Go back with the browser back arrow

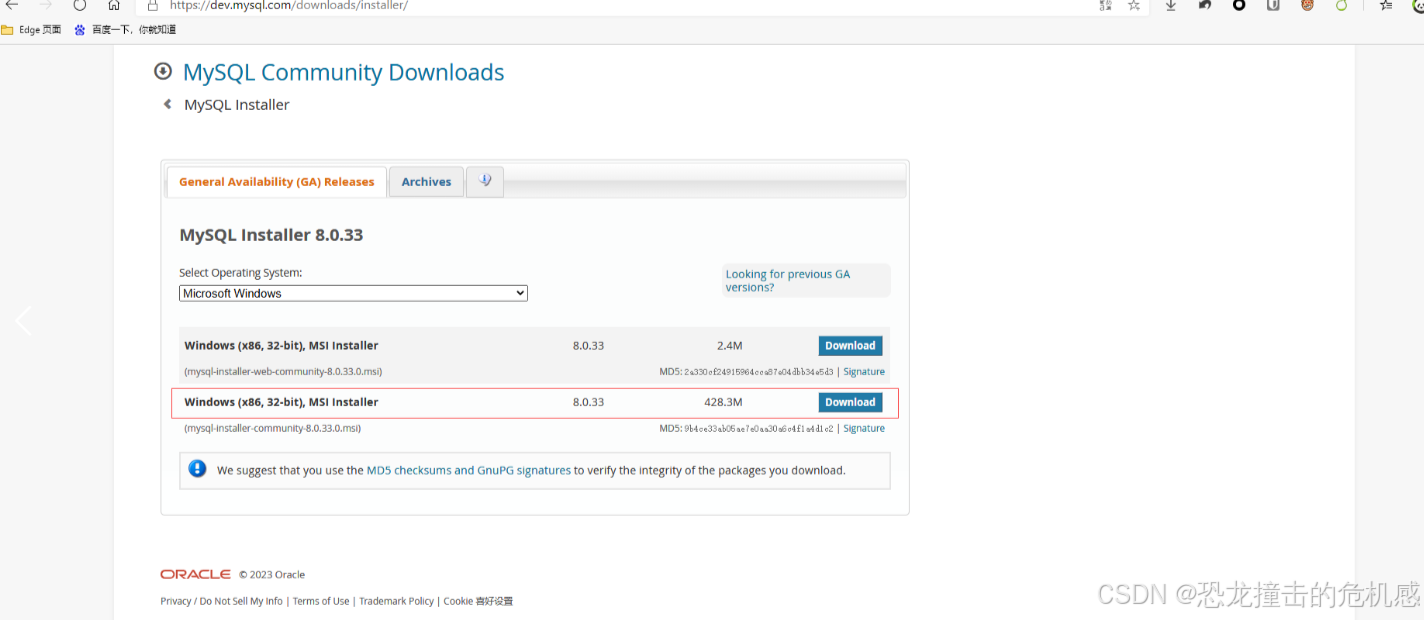[x=12, y=5]
